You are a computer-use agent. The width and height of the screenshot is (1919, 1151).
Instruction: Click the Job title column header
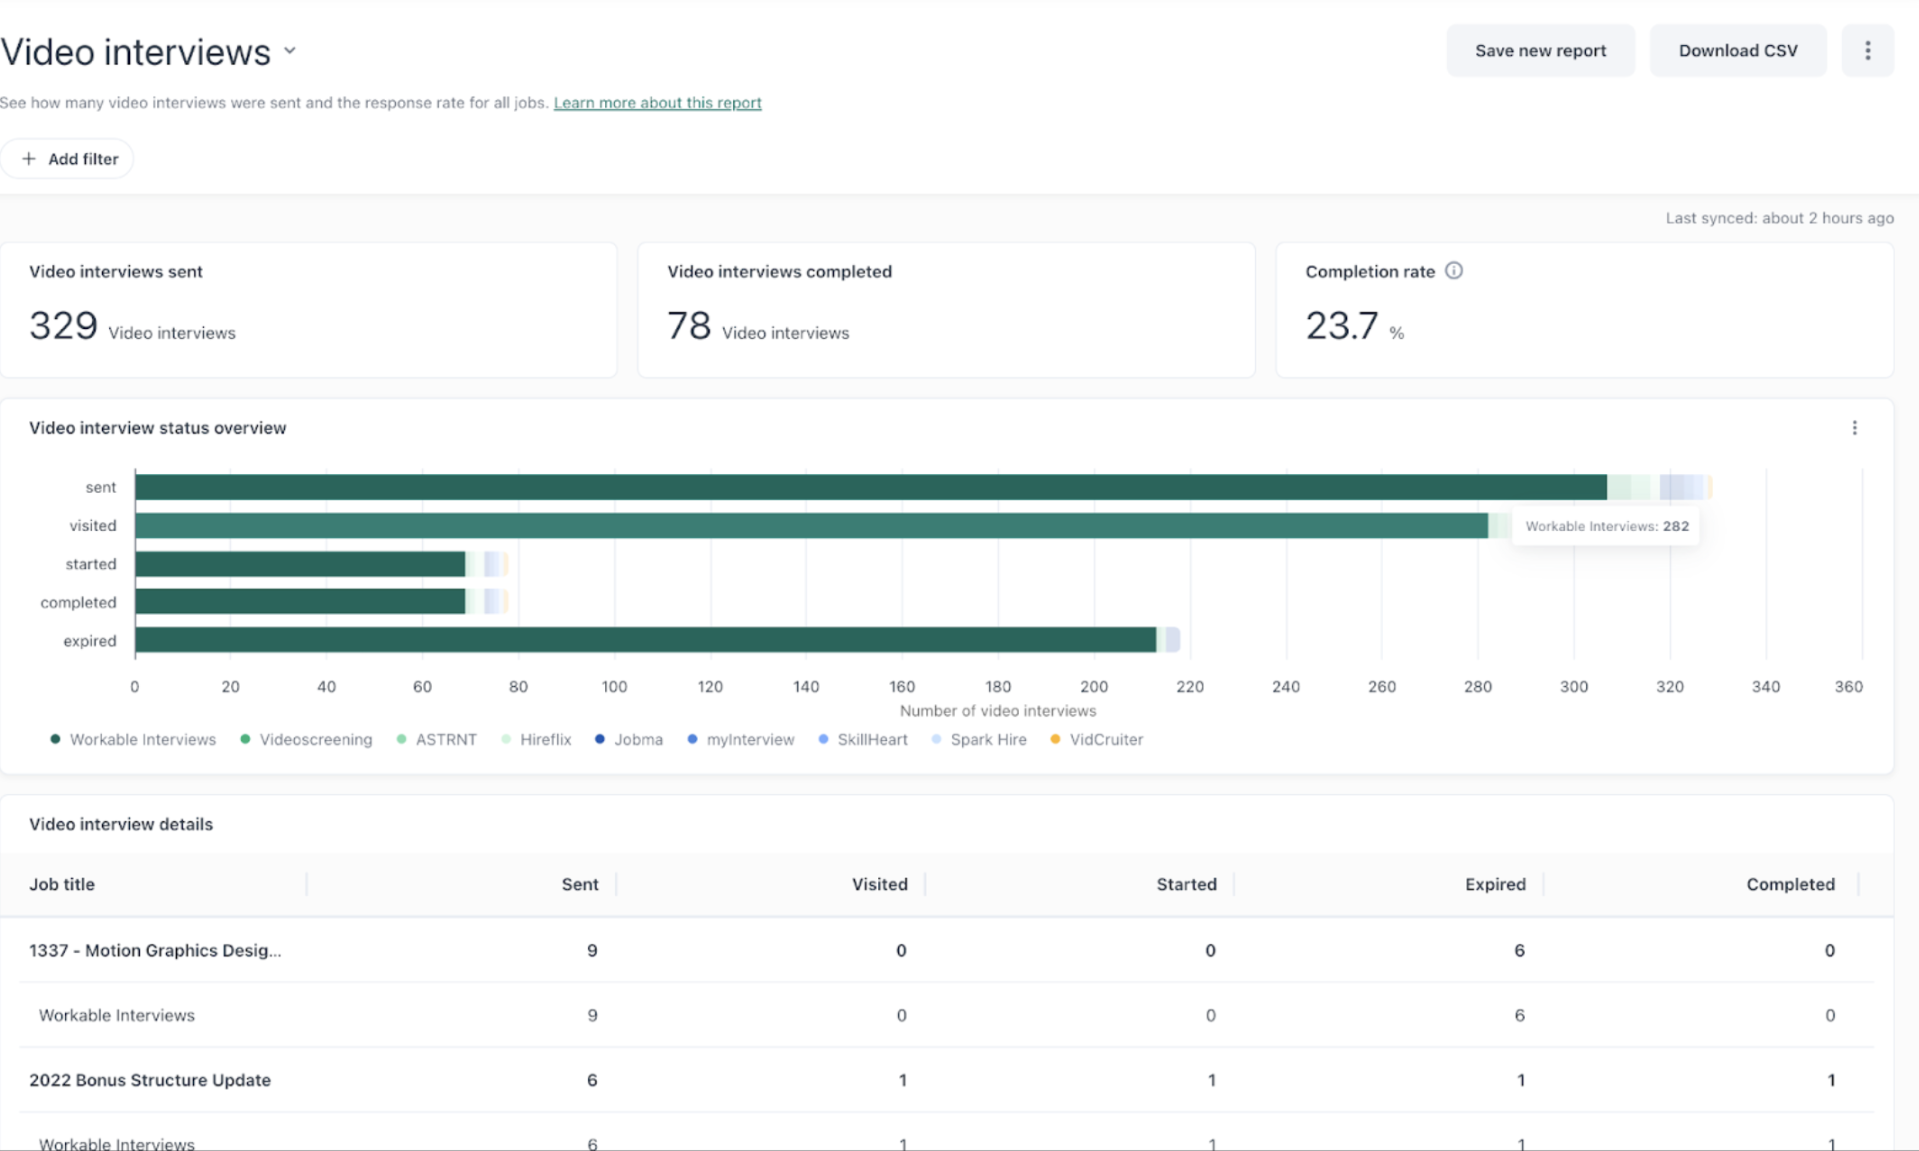(62, 884)
